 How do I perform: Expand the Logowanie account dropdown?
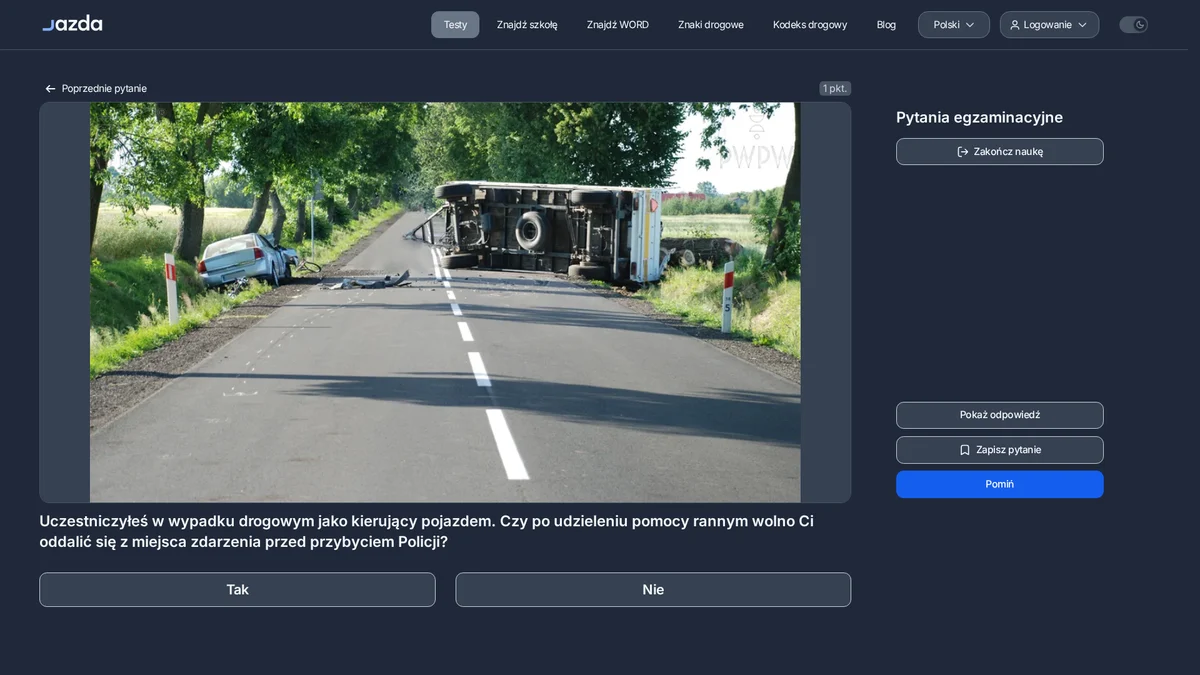click(x=1049, y=25)
